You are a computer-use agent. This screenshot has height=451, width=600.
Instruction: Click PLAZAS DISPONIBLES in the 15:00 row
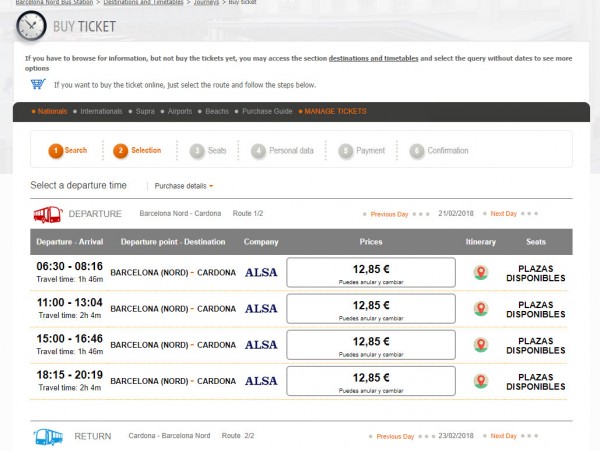536,345
